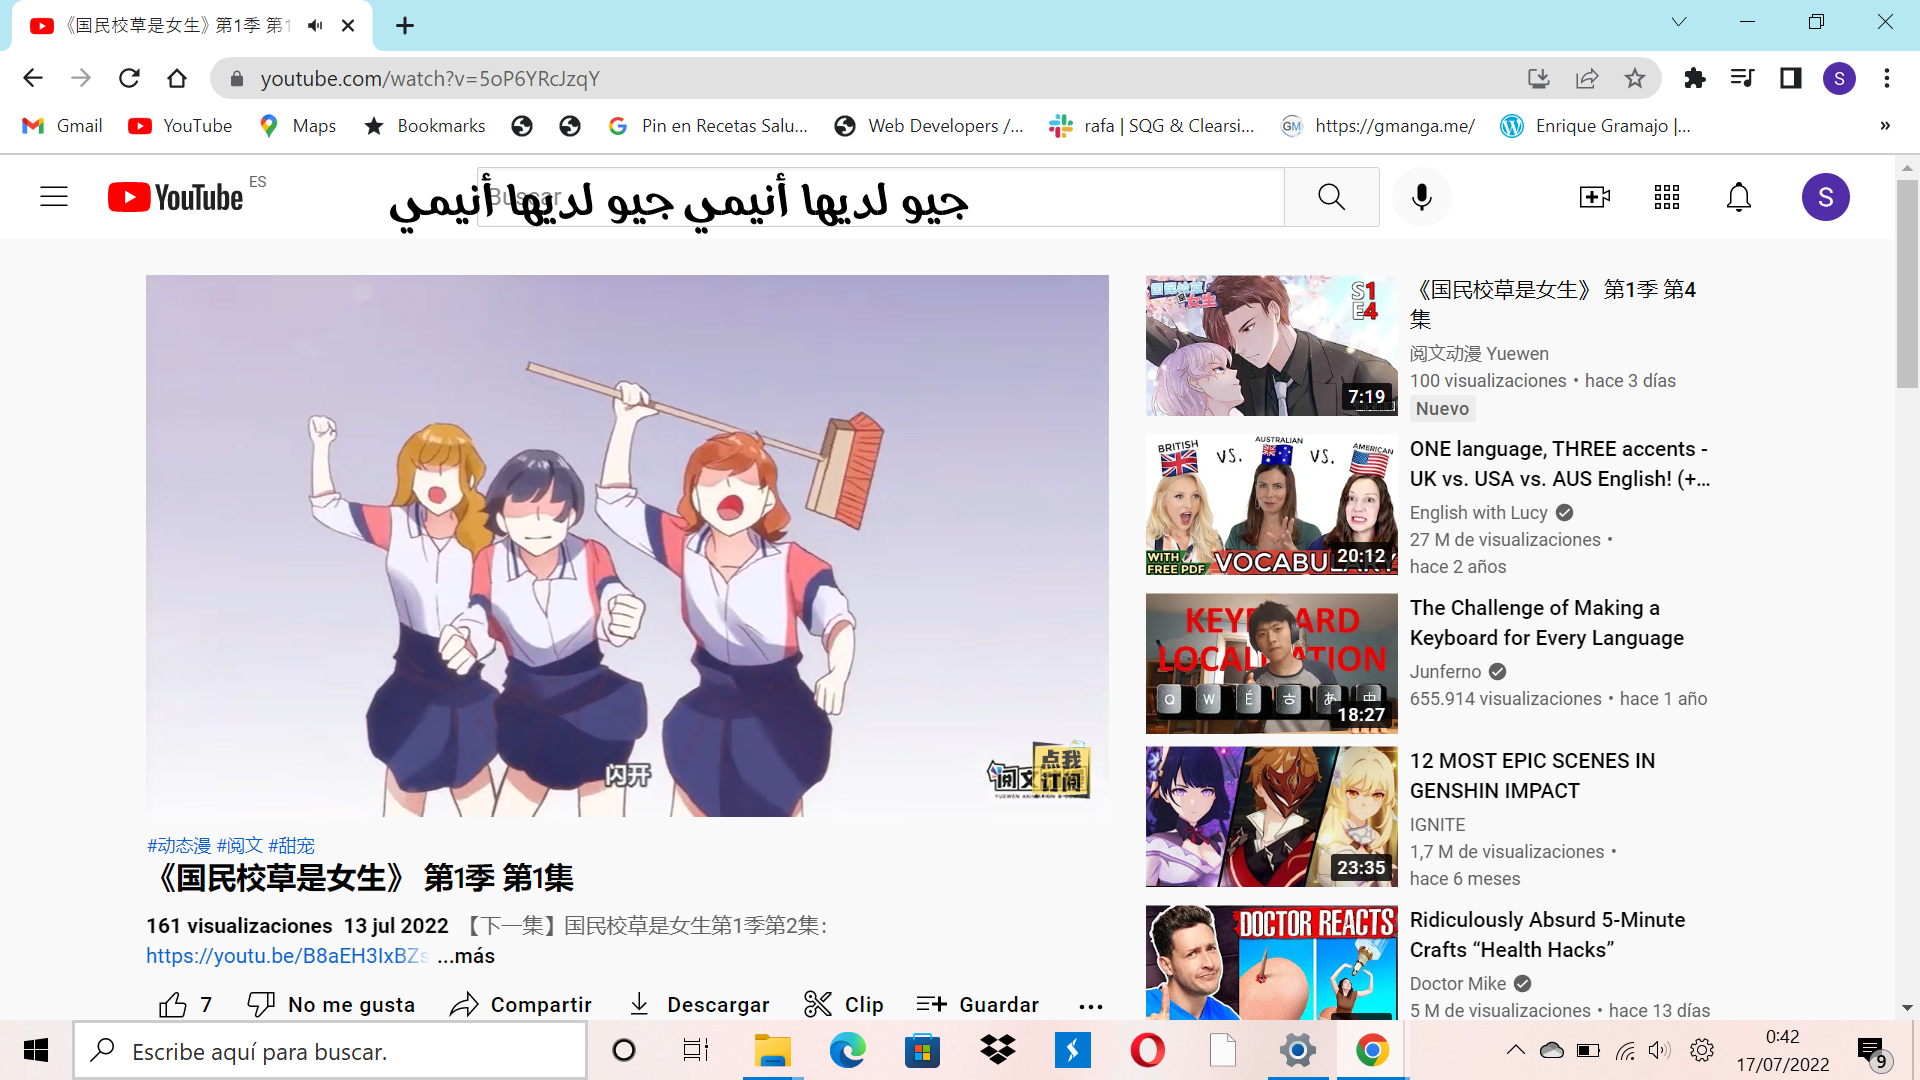Open the YouTube account avatar menu

(1825, 197)
